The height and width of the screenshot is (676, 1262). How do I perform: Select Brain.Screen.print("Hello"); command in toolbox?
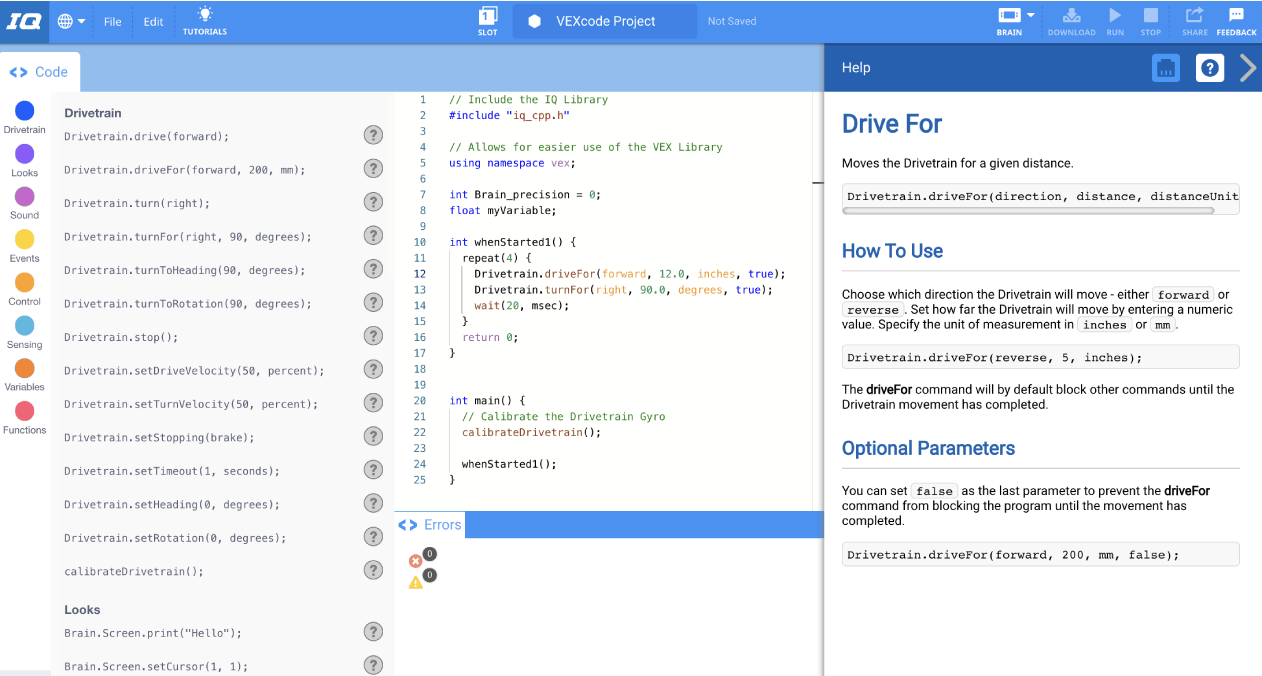click(x=153, y=633)
